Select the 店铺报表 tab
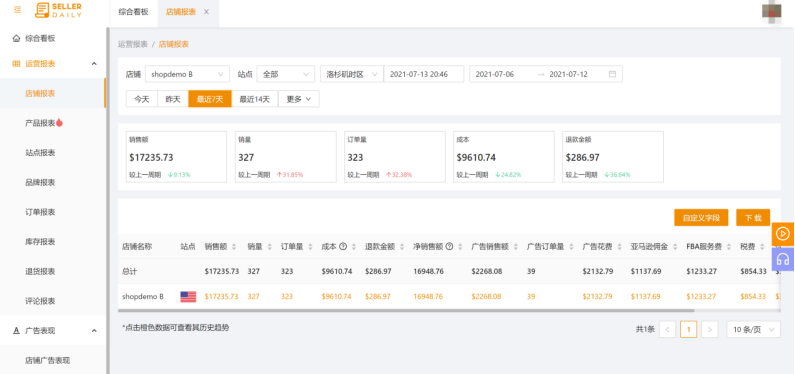The height and width of the screenshot is (374, 795). [180, 12]
